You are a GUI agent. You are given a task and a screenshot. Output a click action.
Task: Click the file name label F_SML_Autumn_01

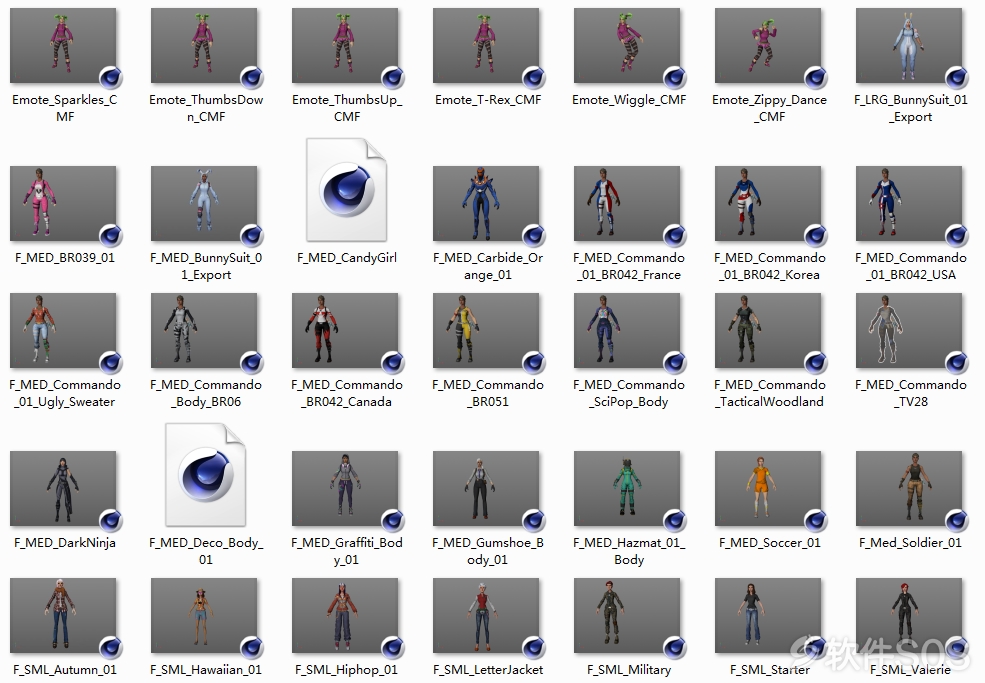point(65,670)
